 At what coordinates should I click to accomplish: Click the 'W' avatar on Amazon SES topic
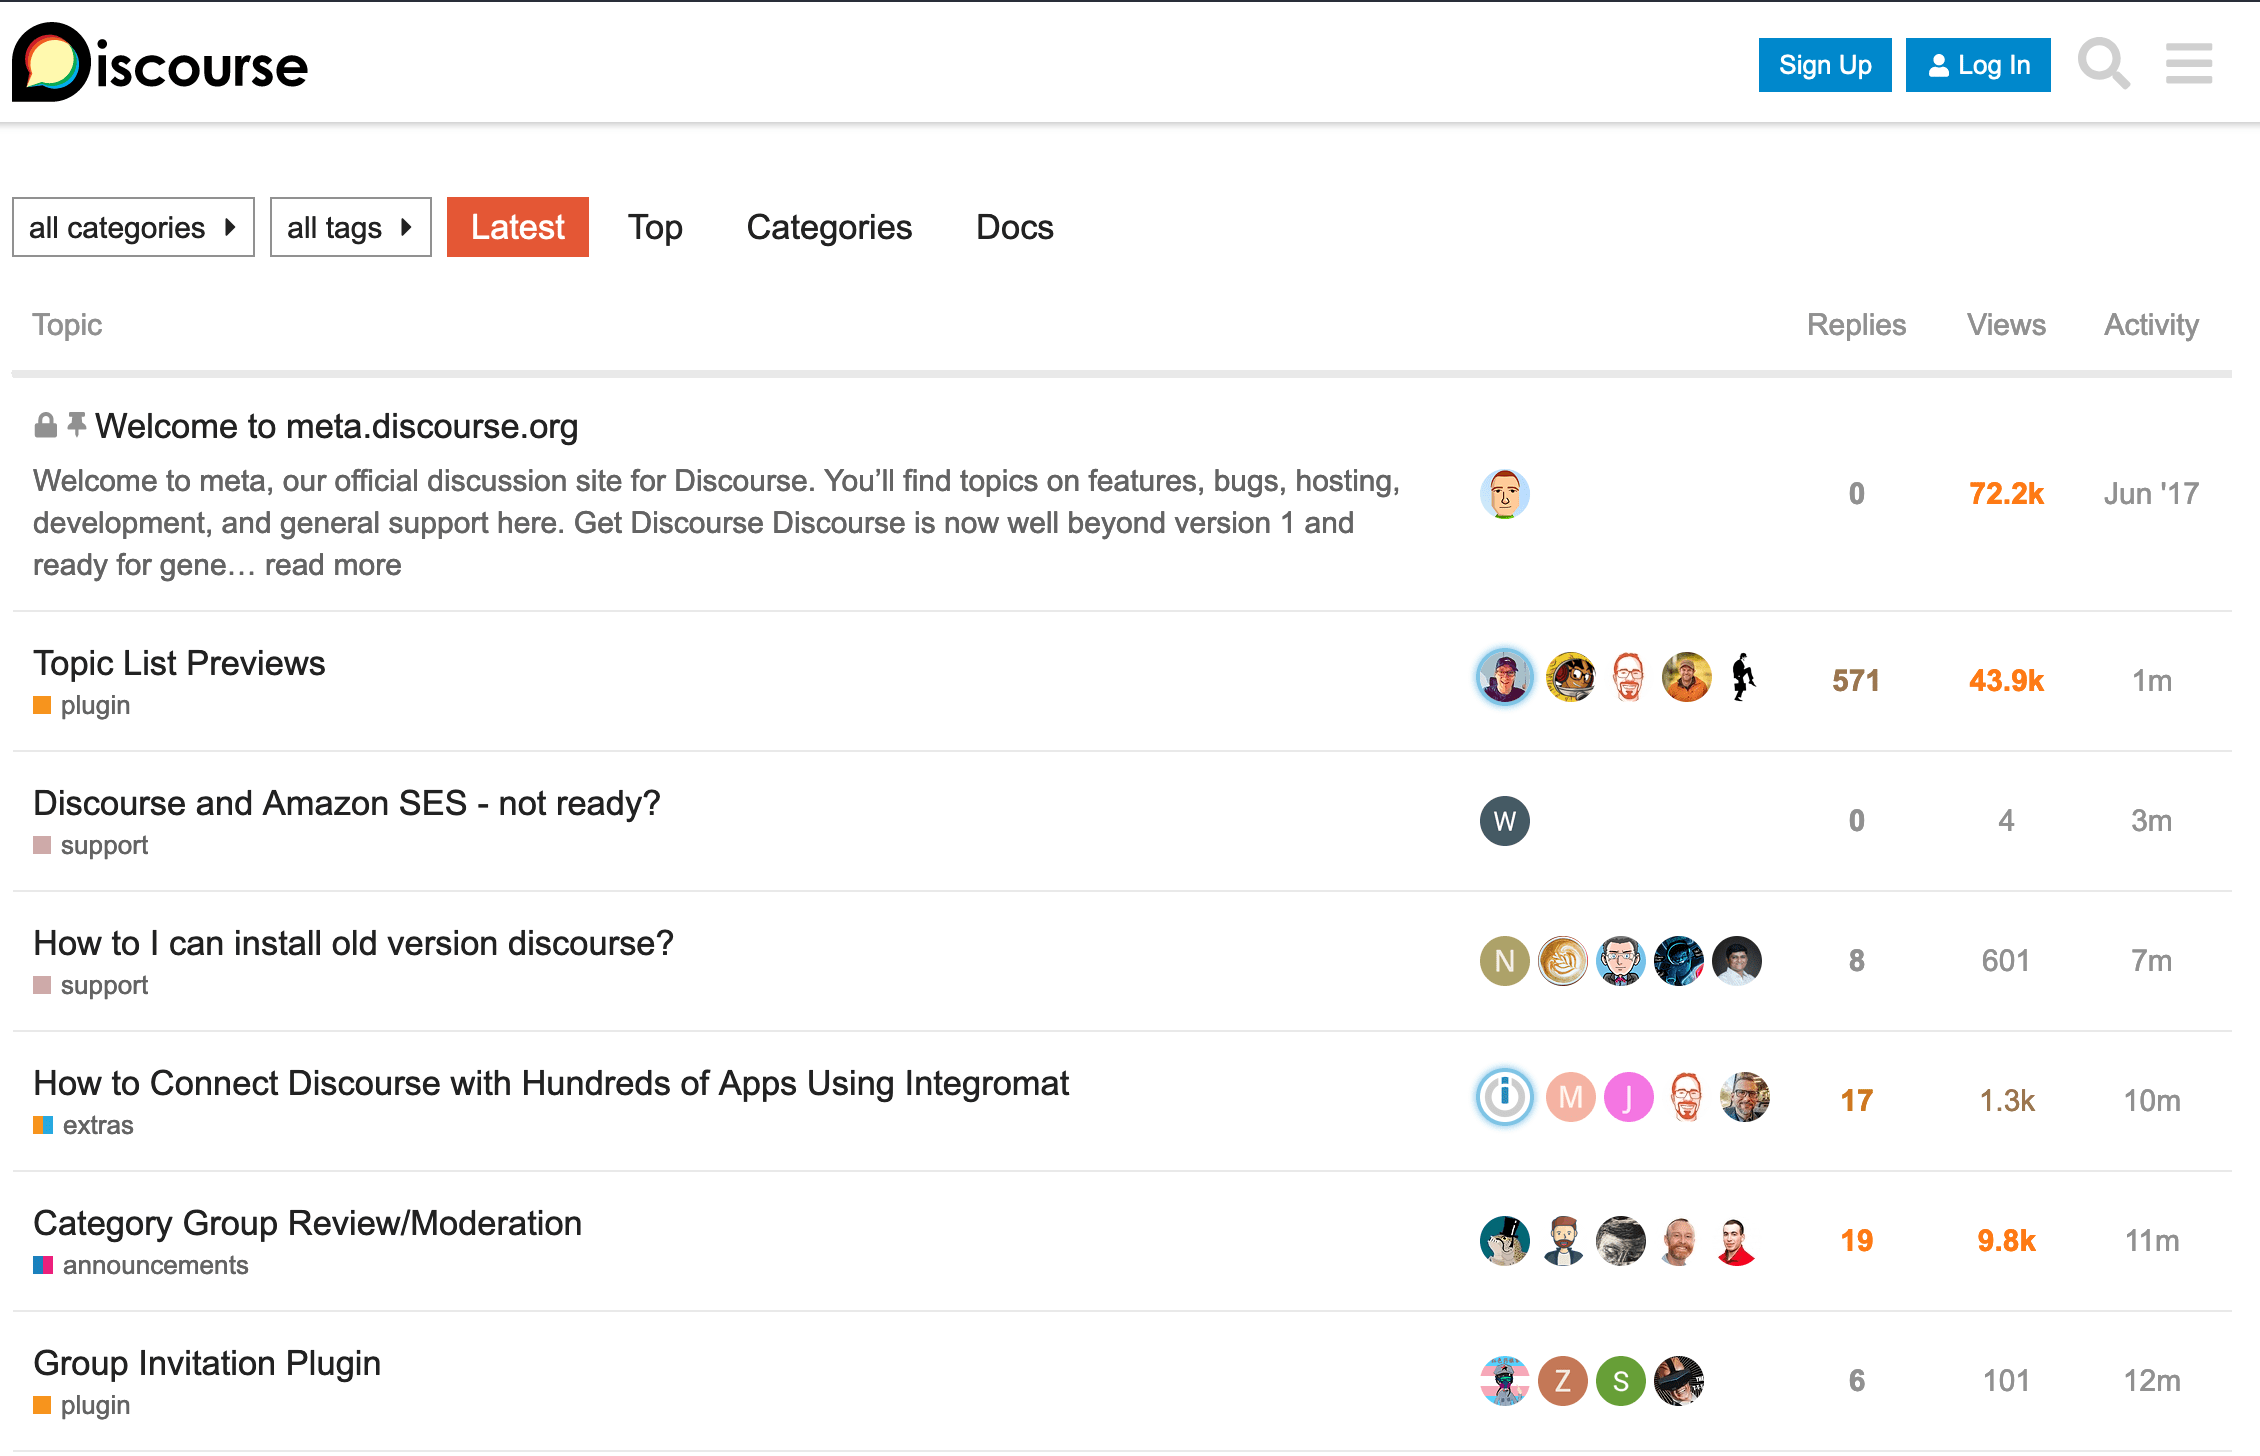click(x=1504, y=821)
